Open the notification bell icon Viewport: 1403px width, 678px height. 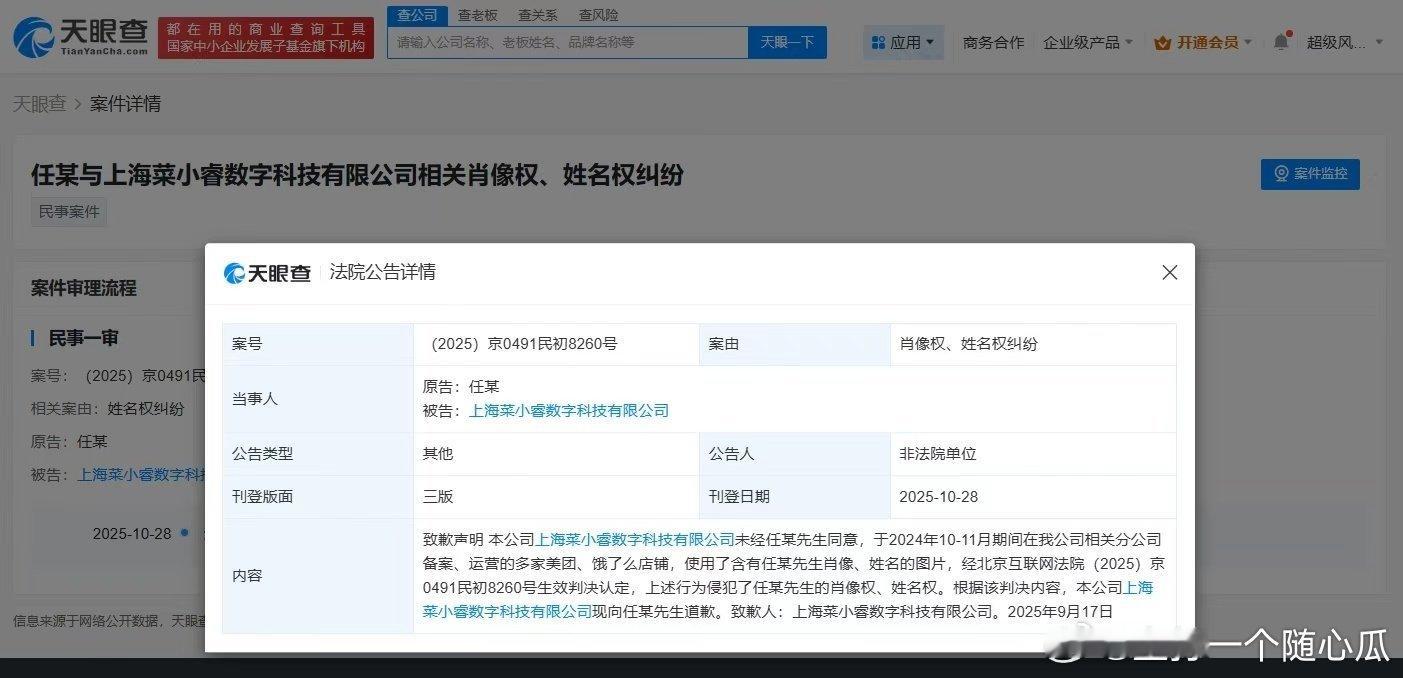(x=1281, y=42)
